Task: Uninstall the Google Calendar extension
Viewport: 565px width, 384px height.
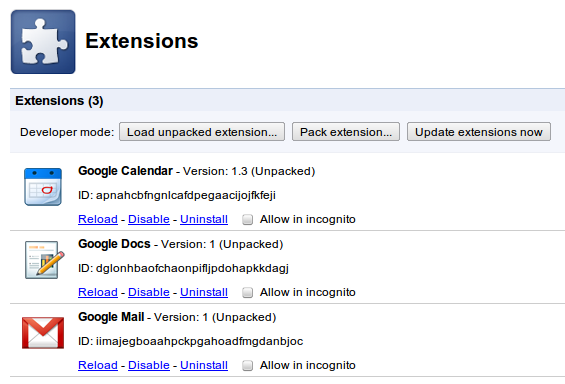Action: 204,219
